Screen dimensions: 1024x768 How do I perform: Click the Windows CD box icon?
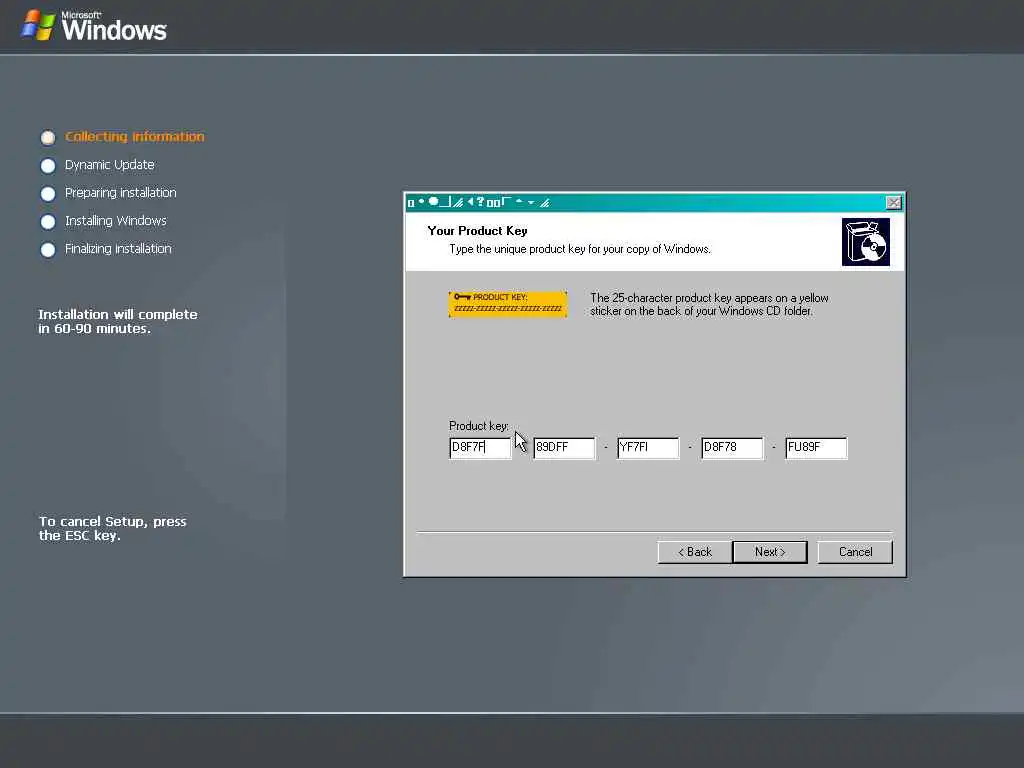(865, 242)
